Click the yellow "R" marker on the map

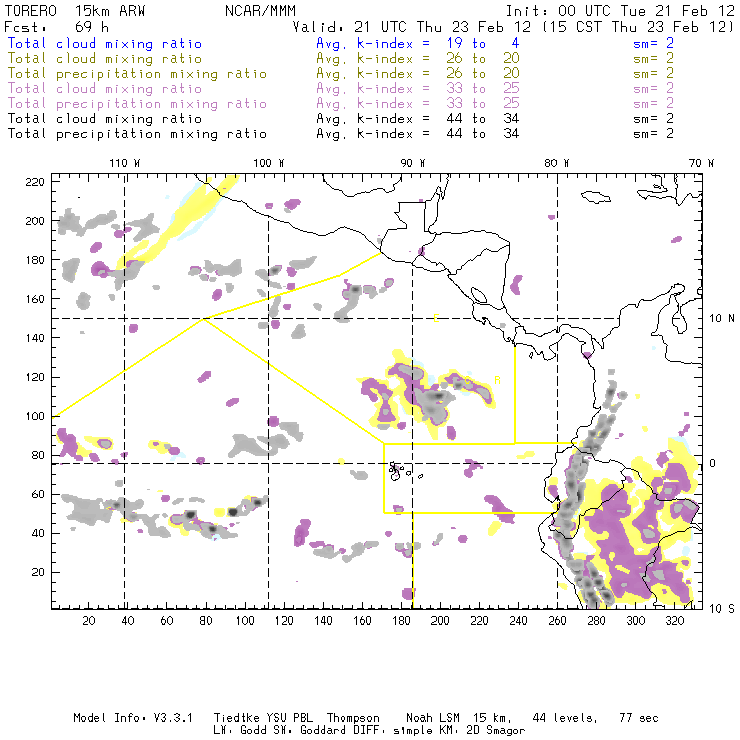497,380
